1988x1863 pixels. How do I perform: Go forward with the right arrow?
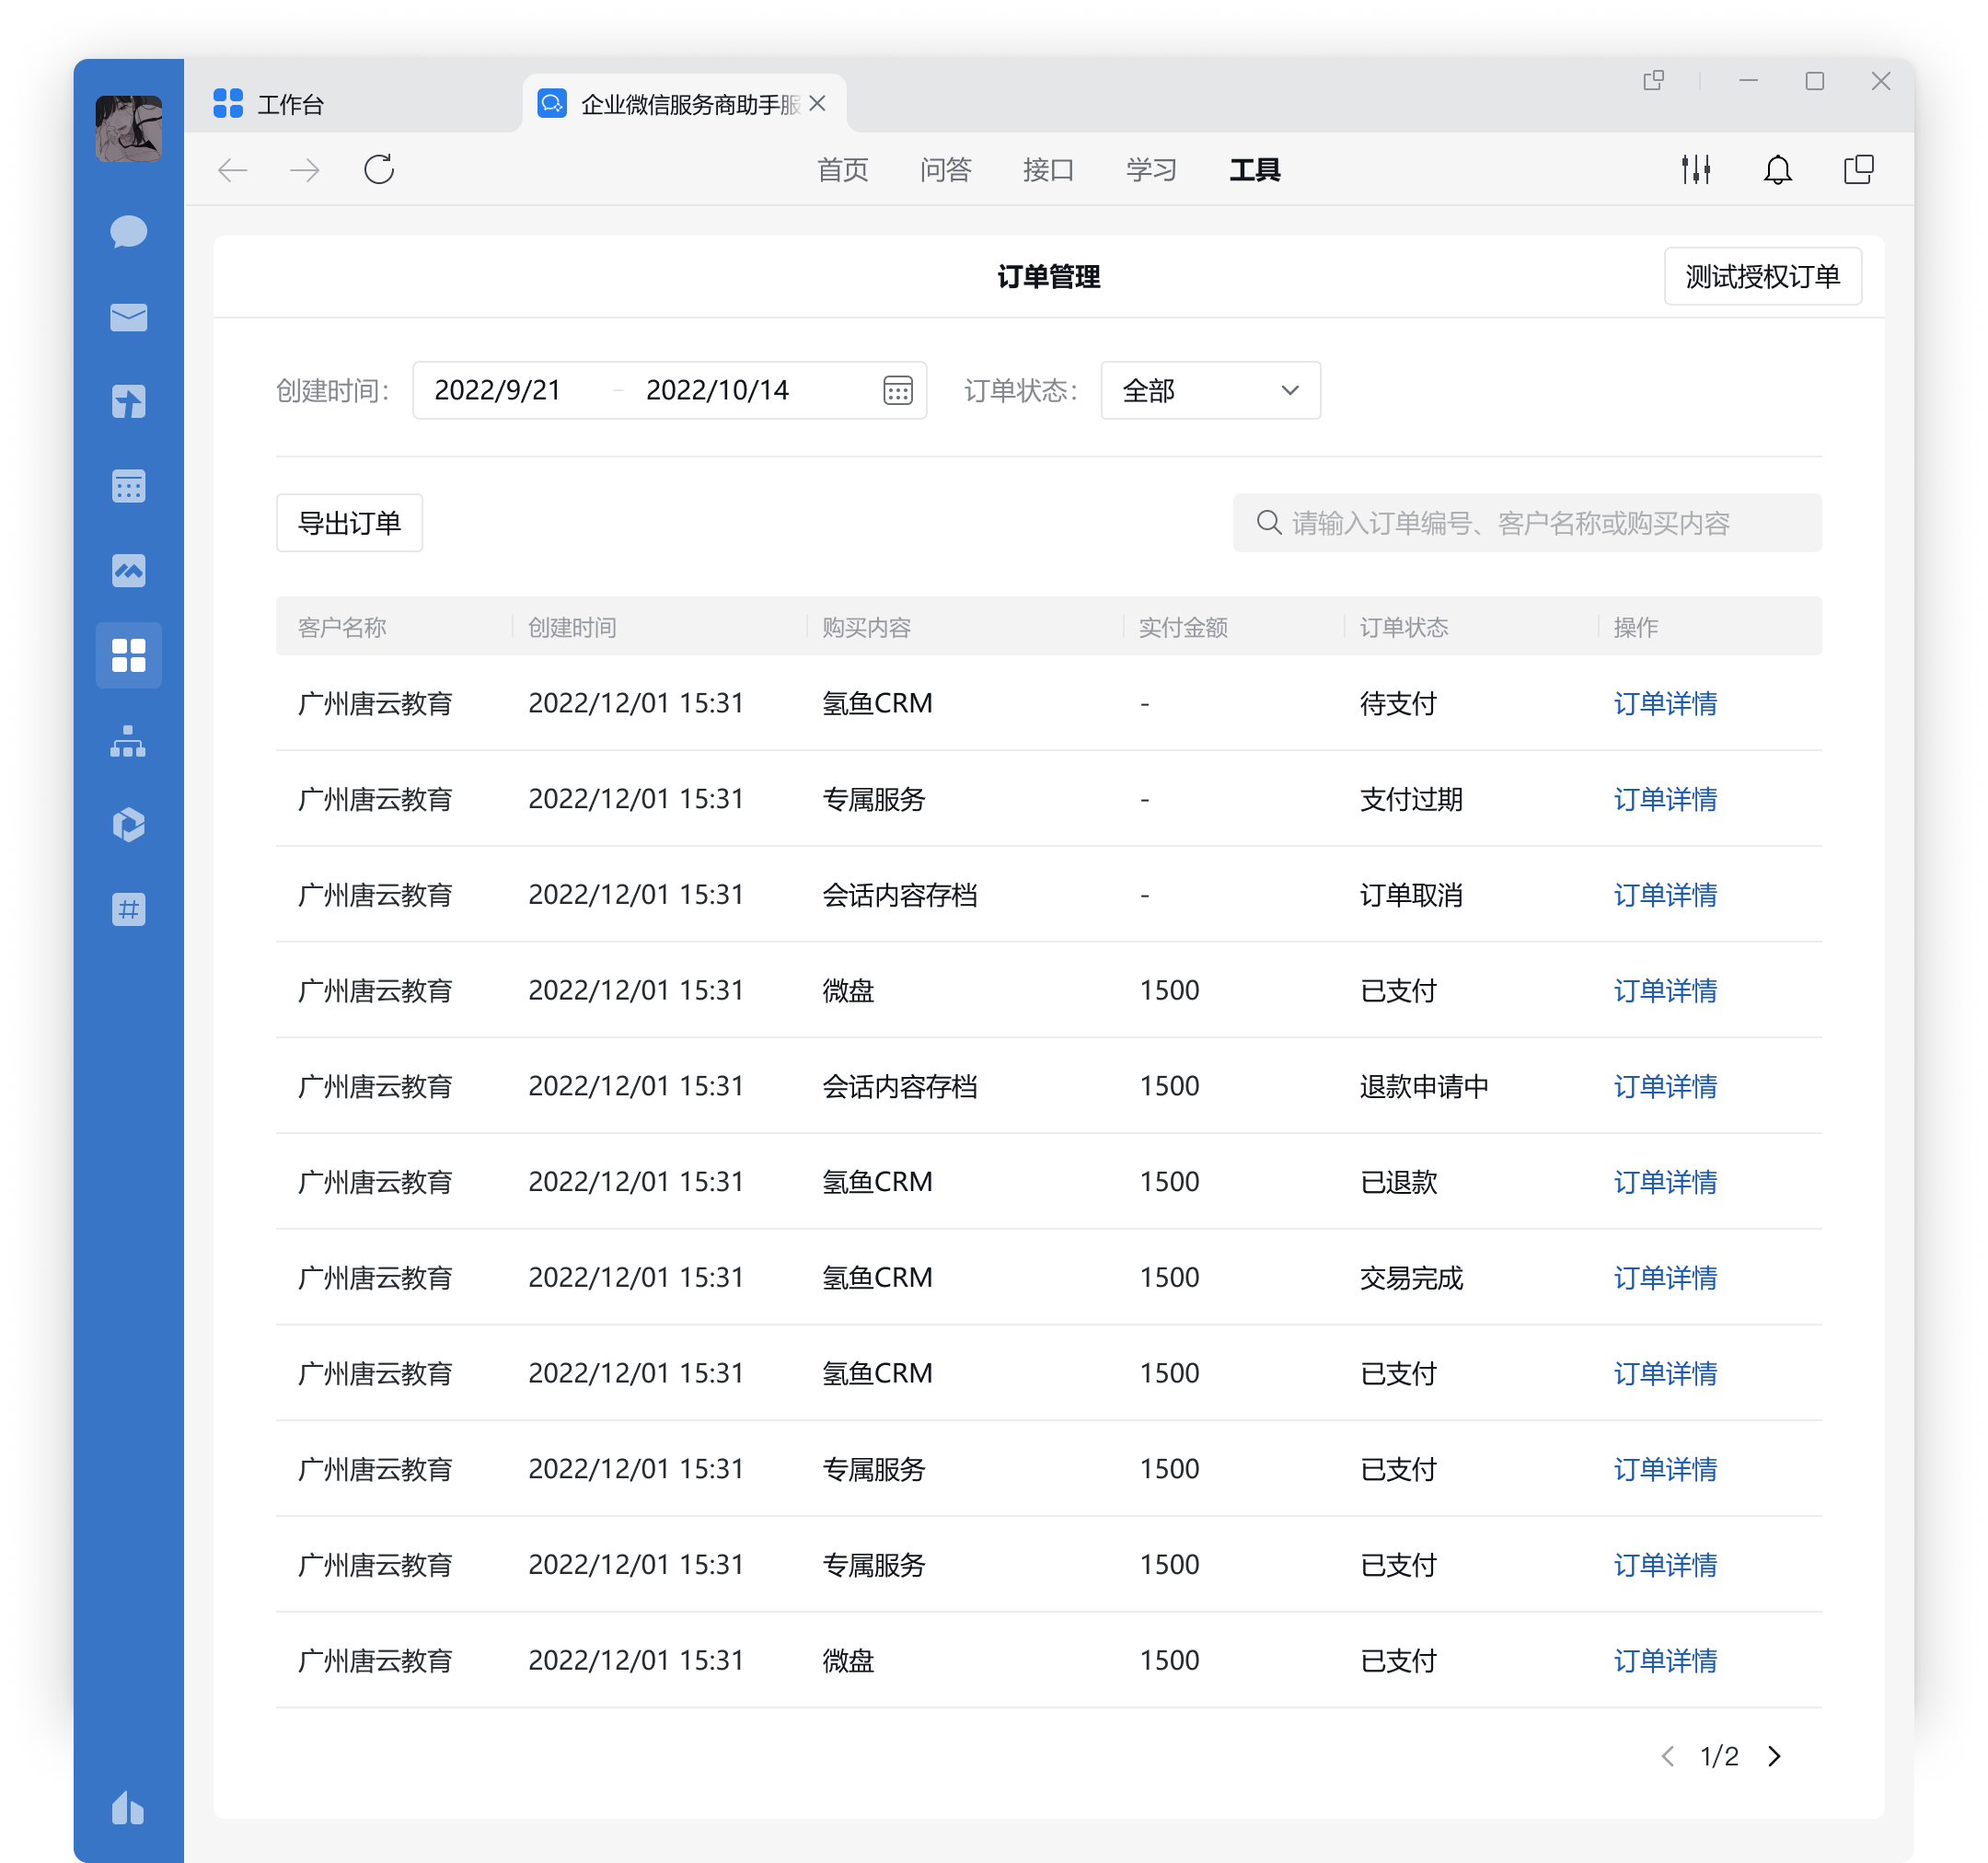(305, 170)
